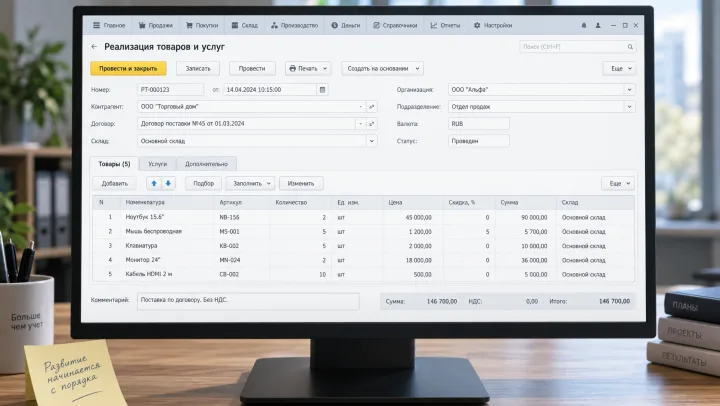Select row Монитор 24"
The height and width of the screenshot is (406, 720).
click(x=363, y=260)
